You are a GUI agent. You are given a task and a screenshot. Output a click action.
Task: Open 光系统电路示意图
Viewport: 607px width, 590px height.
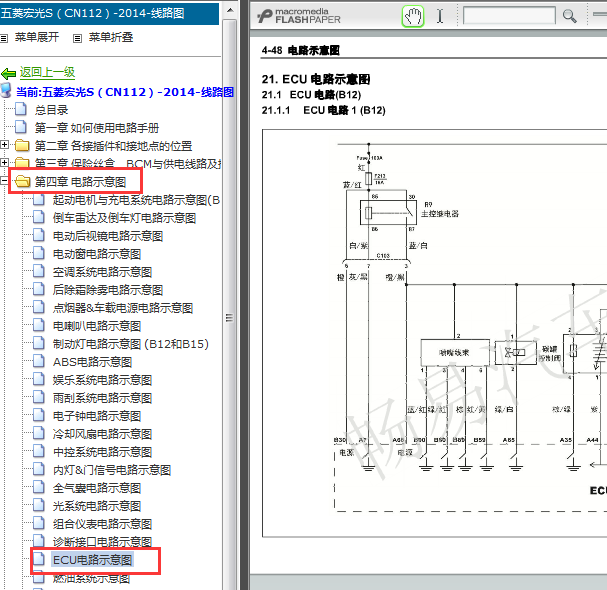pos(97,506)
